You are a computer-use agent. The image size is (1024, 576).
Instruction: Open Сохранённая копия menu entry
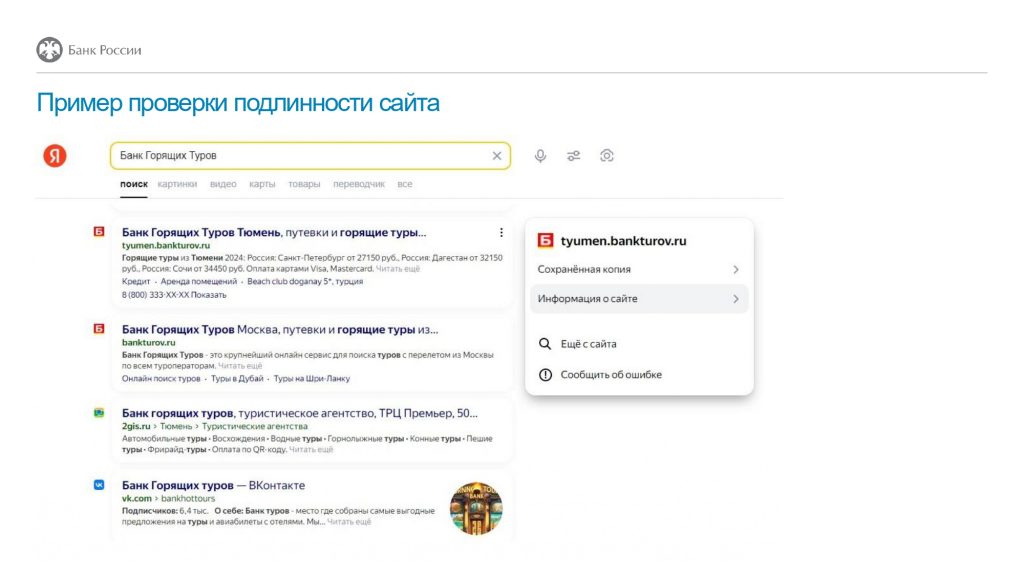639,269
